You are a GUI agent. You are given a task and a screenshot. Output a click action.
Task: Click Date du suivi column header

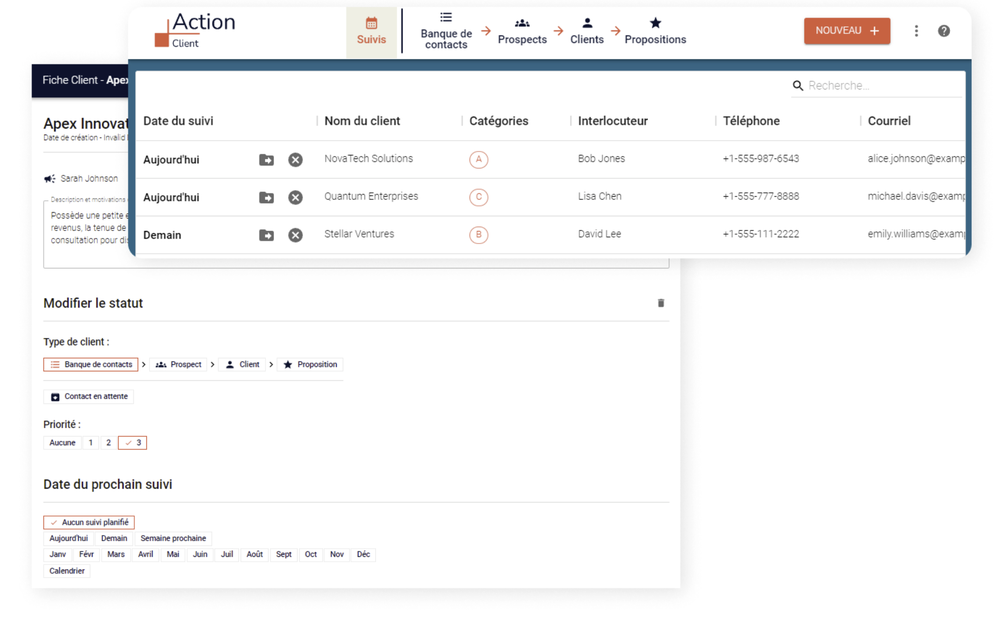pyautogui.click(x=178, y=121)
